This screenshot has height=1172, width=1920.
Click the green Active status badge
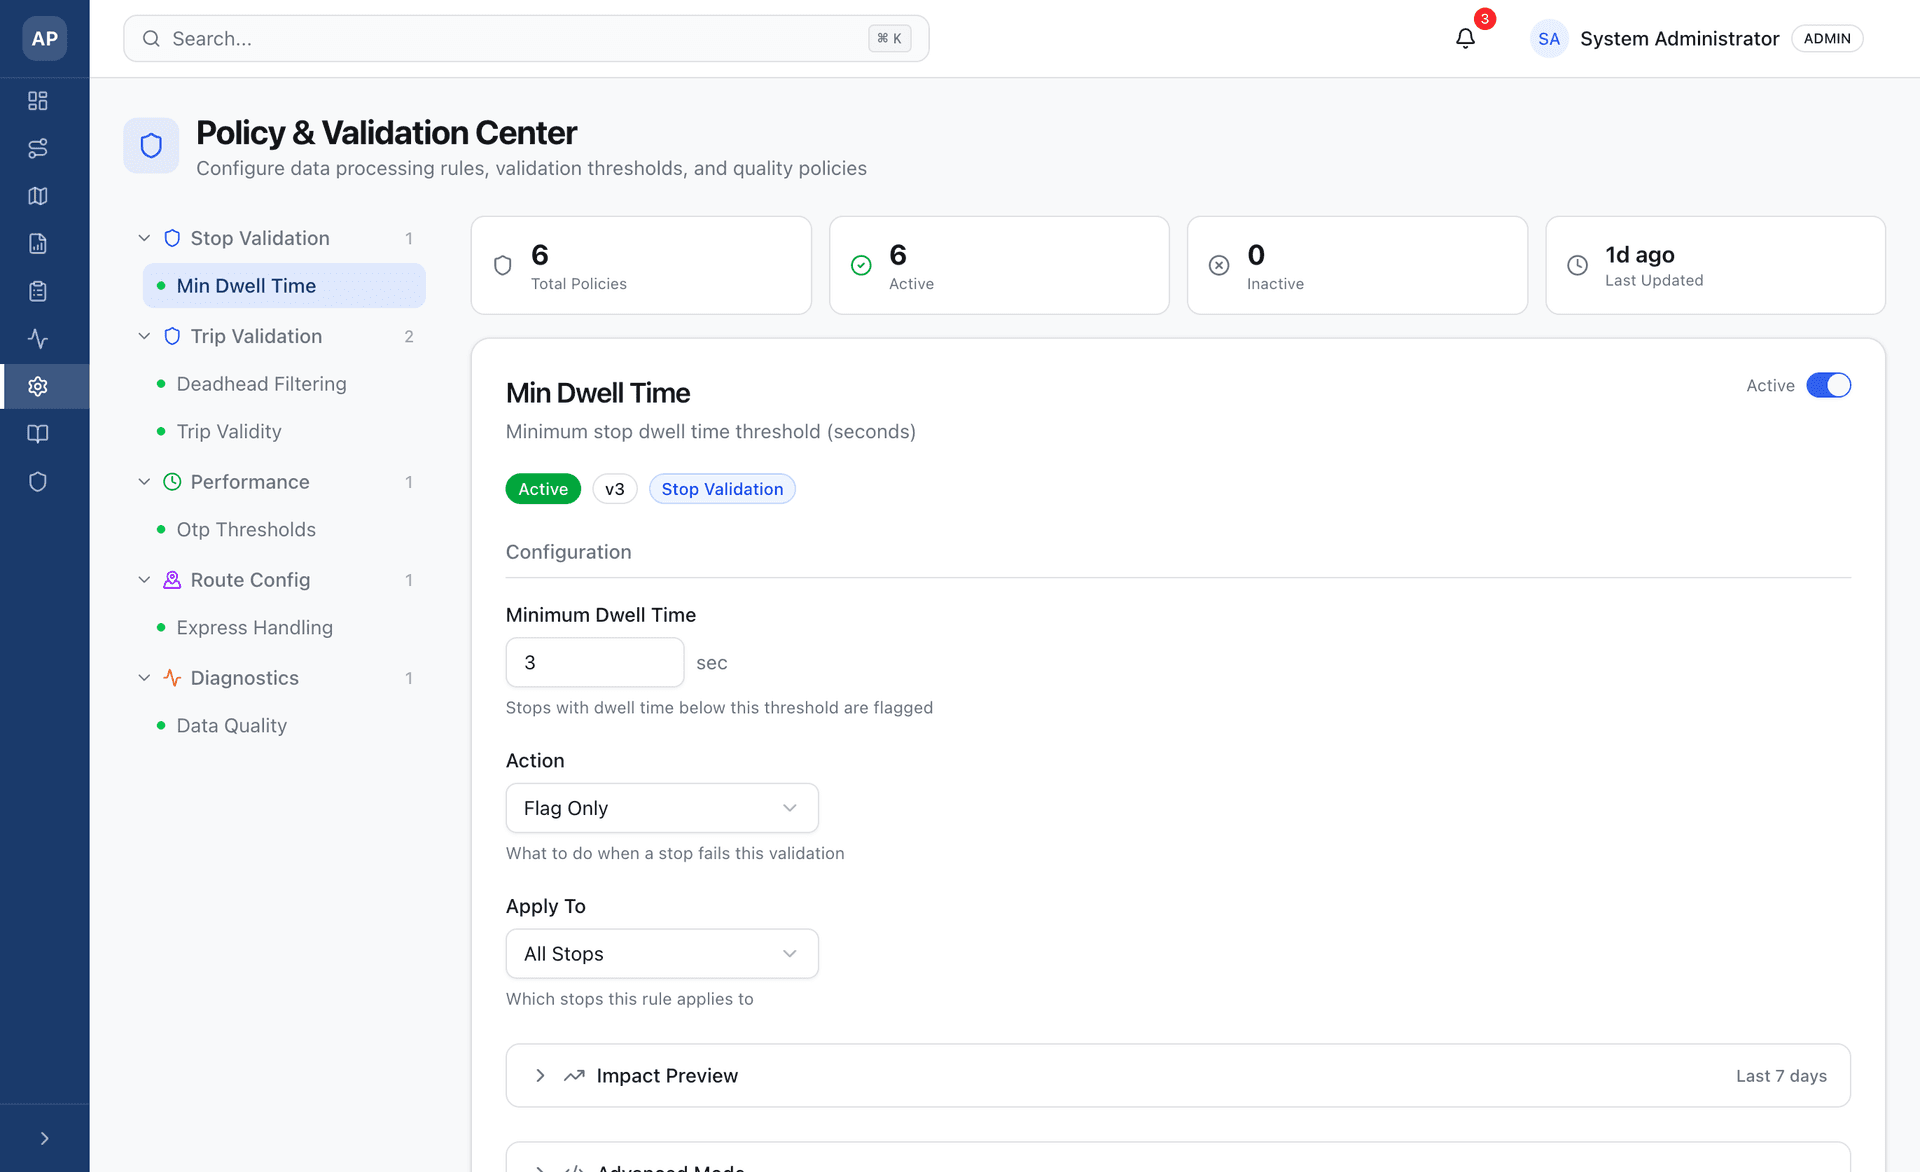pyautogui.click(x=543, y=489)
